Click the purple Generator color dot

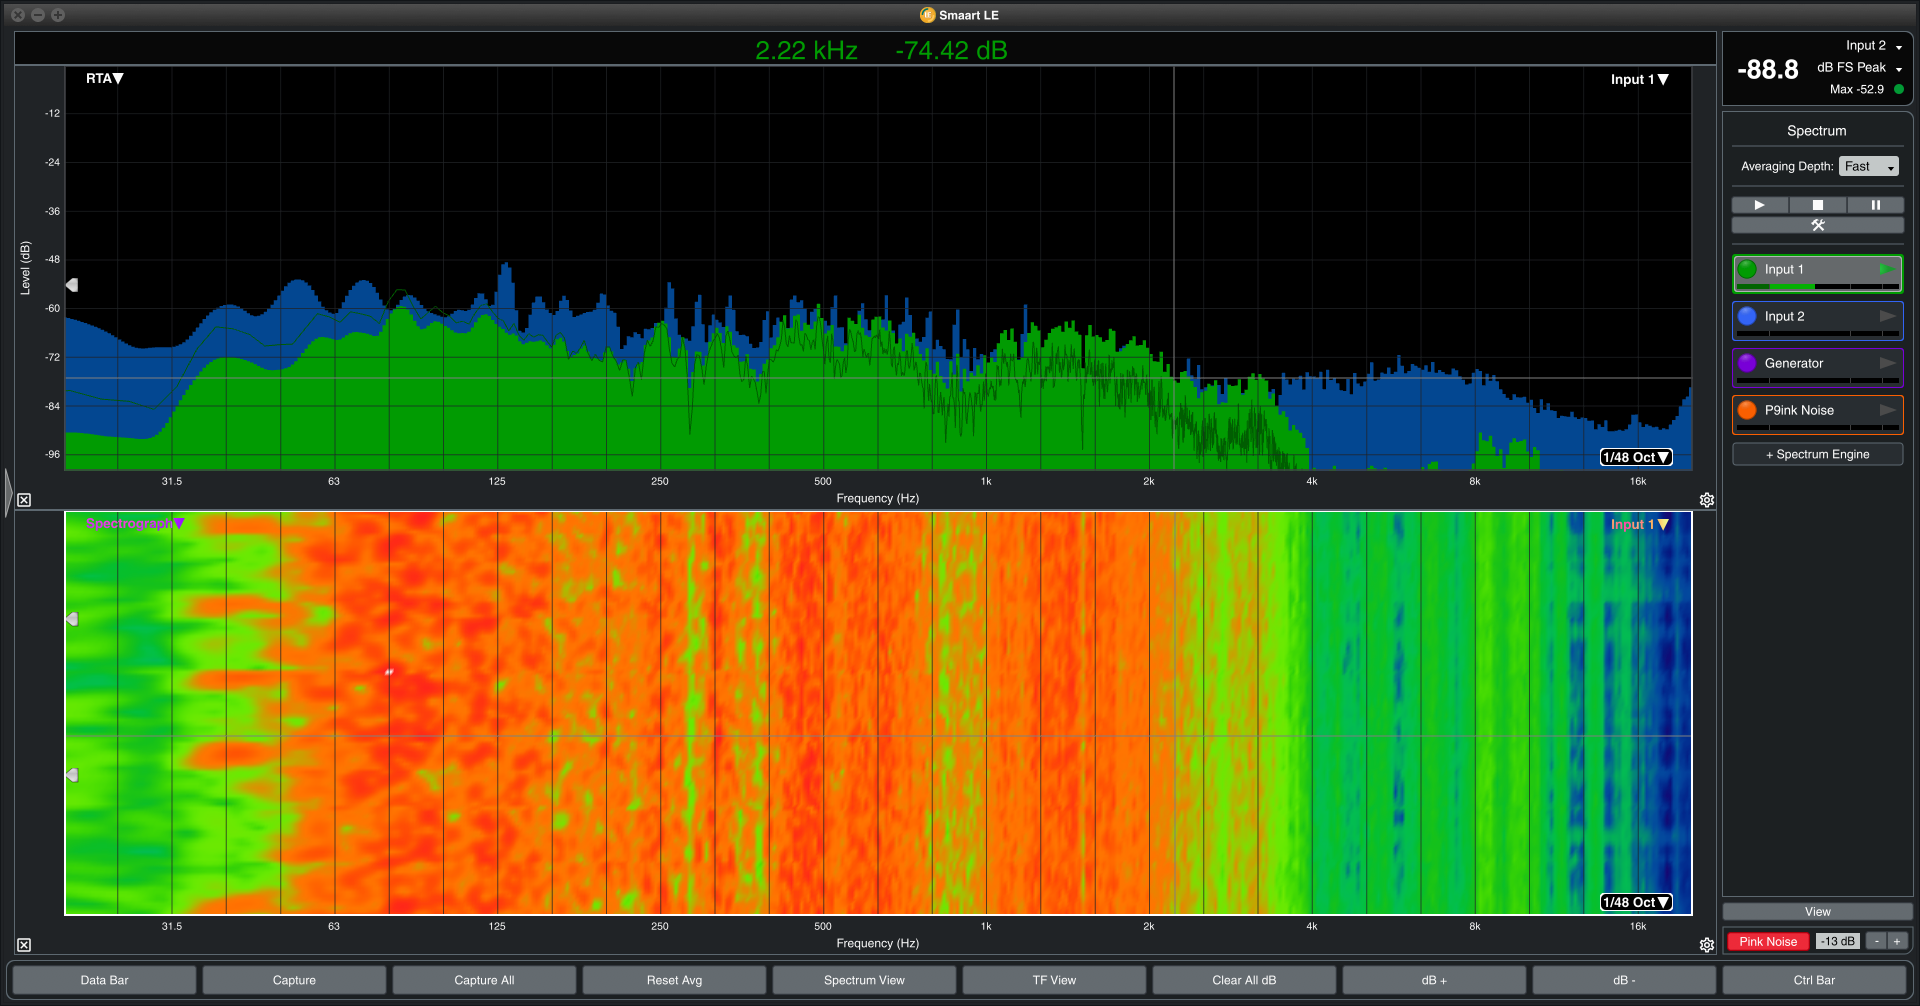pyautogui.click(x=1747, y=363)
